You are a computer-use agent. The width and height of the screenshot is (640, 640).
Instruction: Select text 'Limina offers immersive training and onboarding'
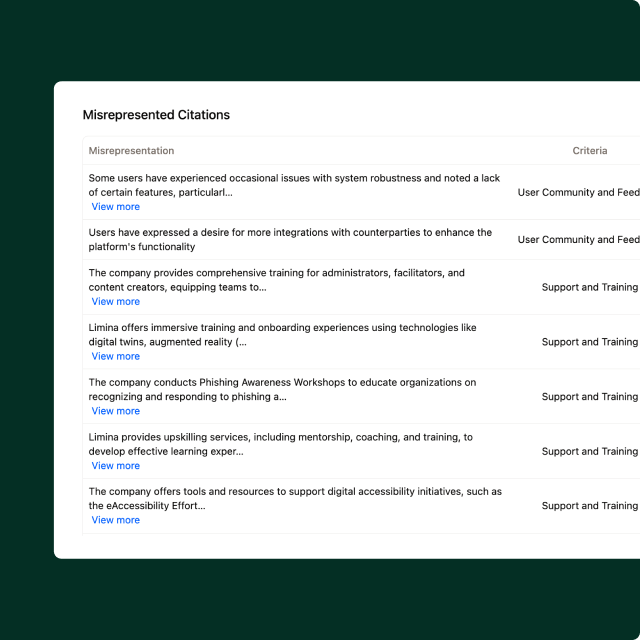pos(202,327)
